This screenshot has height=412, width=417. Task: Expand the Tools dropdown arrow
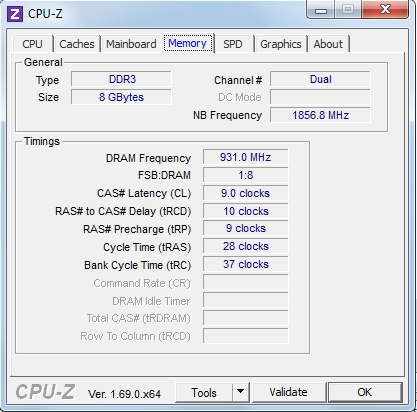pos(241,393)
